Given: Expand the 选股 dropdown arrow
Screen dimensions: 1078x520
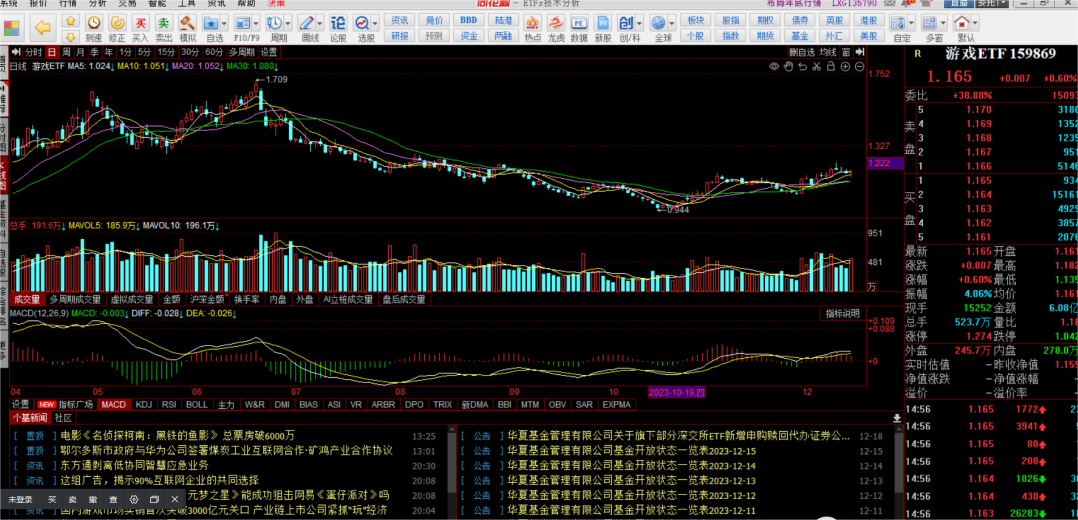Looking at the screenshot, I should tap(376, 23).
